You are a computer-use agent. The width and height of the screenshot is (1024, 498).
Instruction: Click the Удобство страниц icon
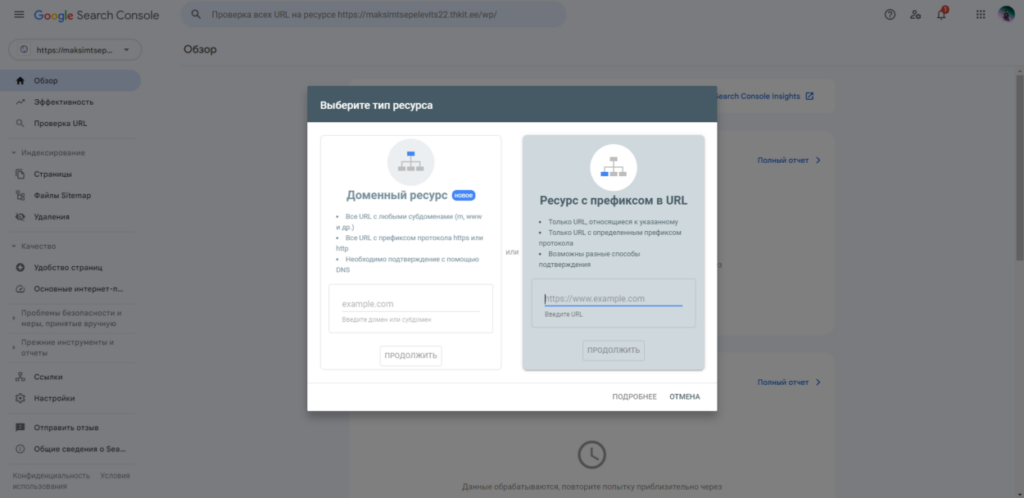[x=20, y=268]
